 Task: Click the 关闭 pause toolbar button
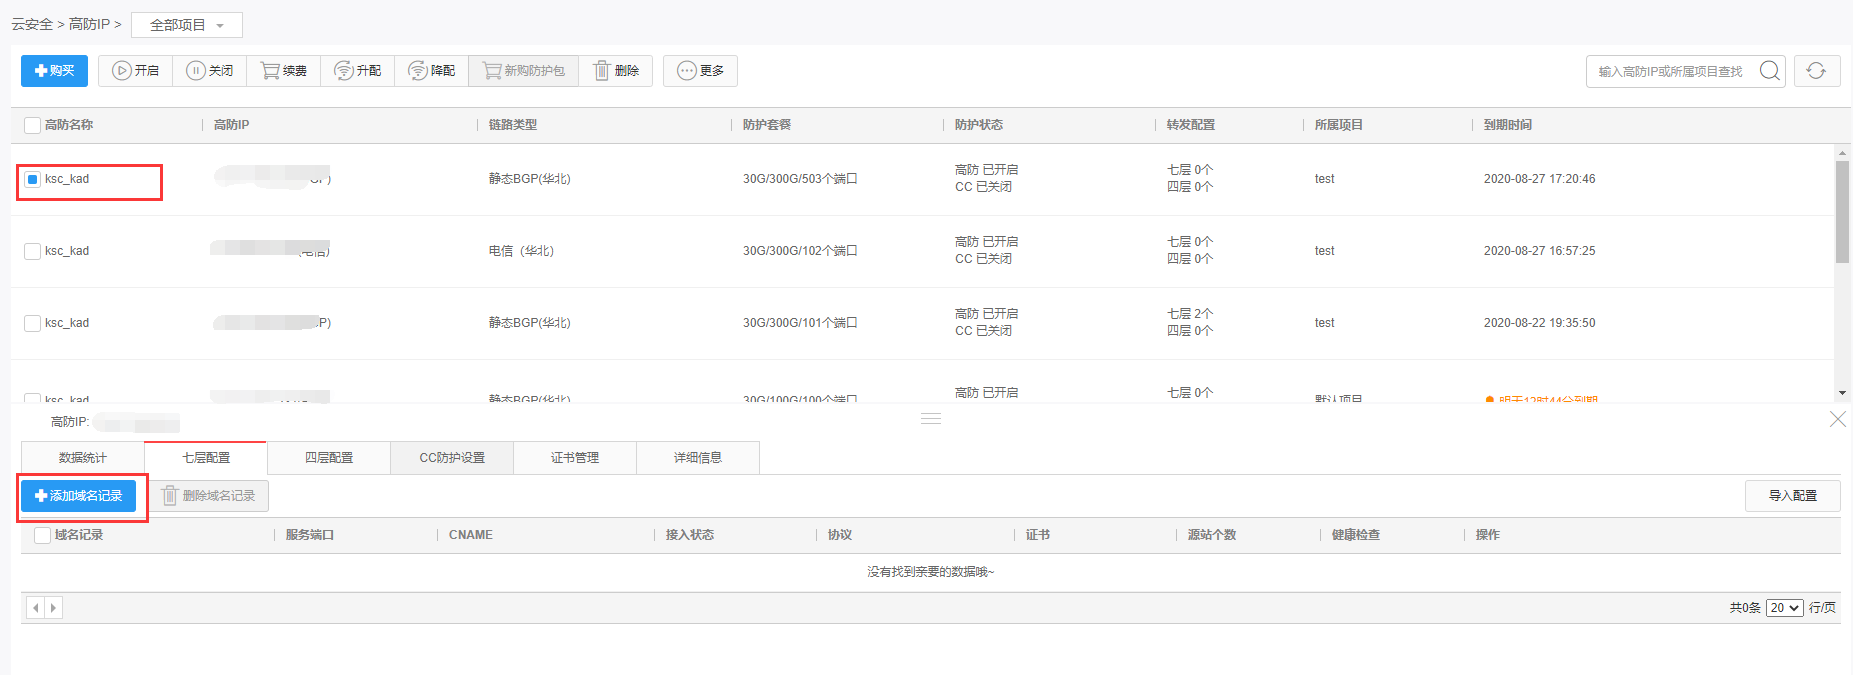coord(210,71)
